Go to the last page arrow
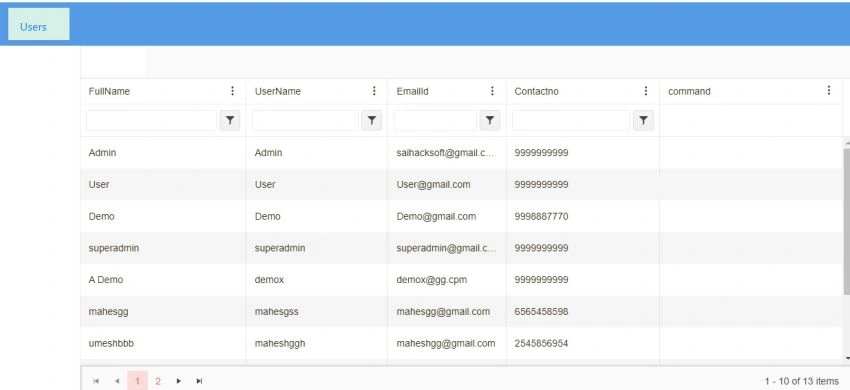 (x=199, y=381)
